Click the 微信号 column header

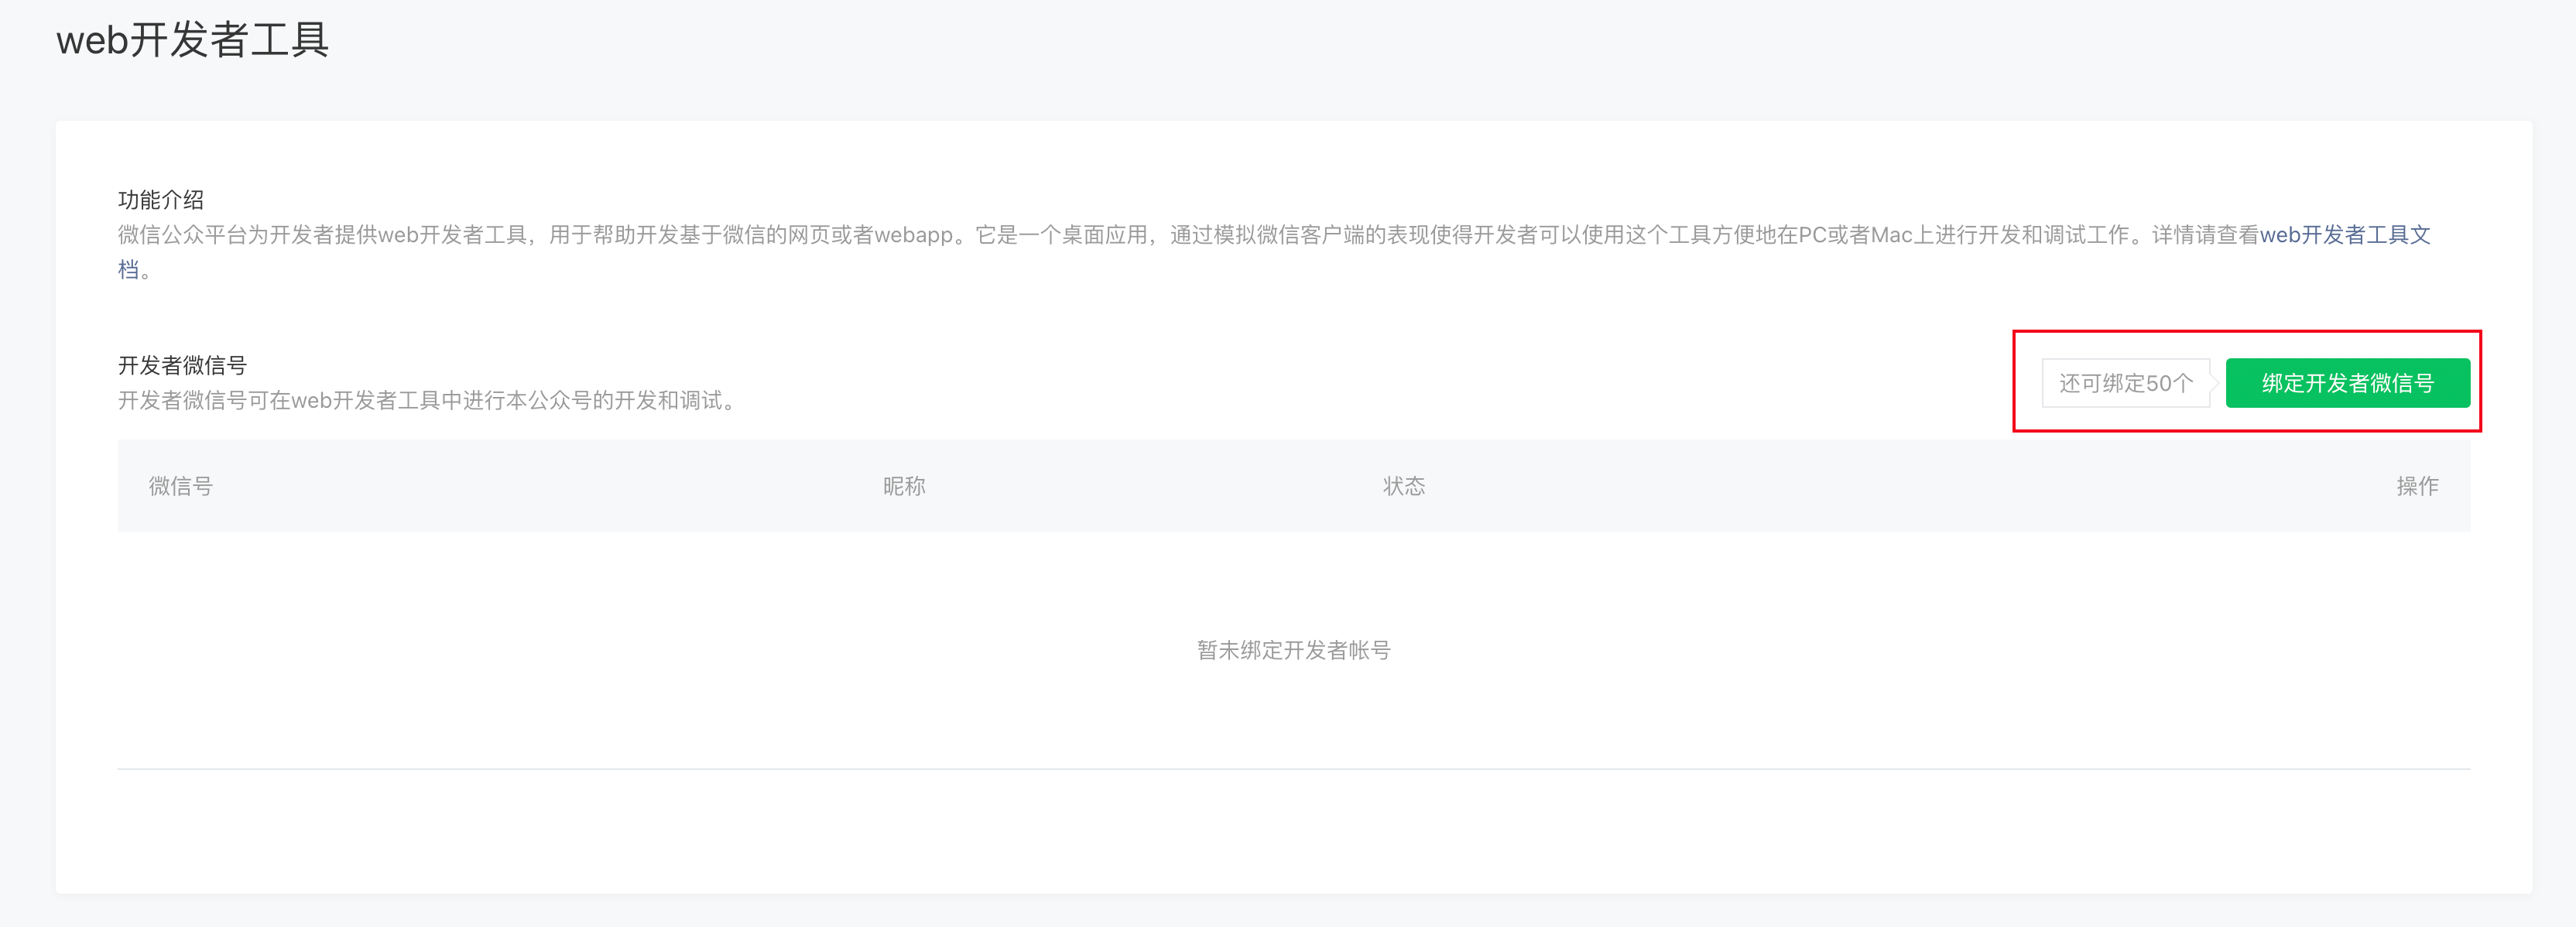[181, 486]
